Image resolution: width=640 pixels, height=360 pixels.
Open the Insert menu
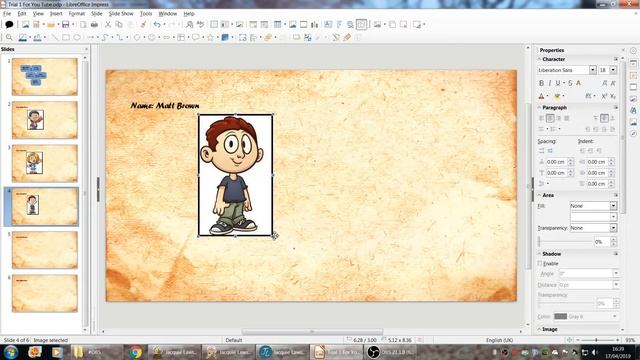[x=56, y=14]
